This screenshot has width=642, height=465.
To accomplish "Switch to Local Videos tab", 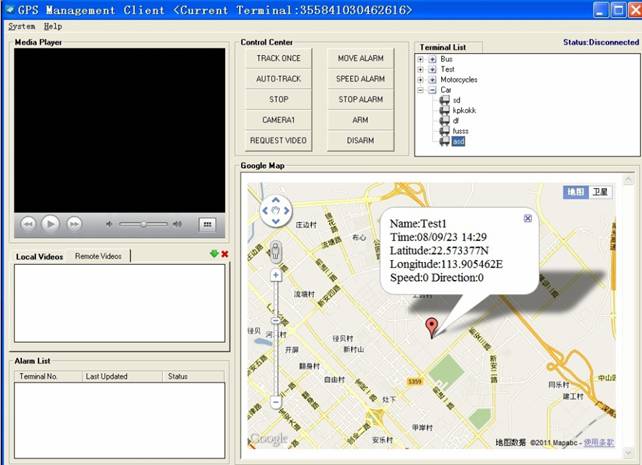I will [39, 257].
